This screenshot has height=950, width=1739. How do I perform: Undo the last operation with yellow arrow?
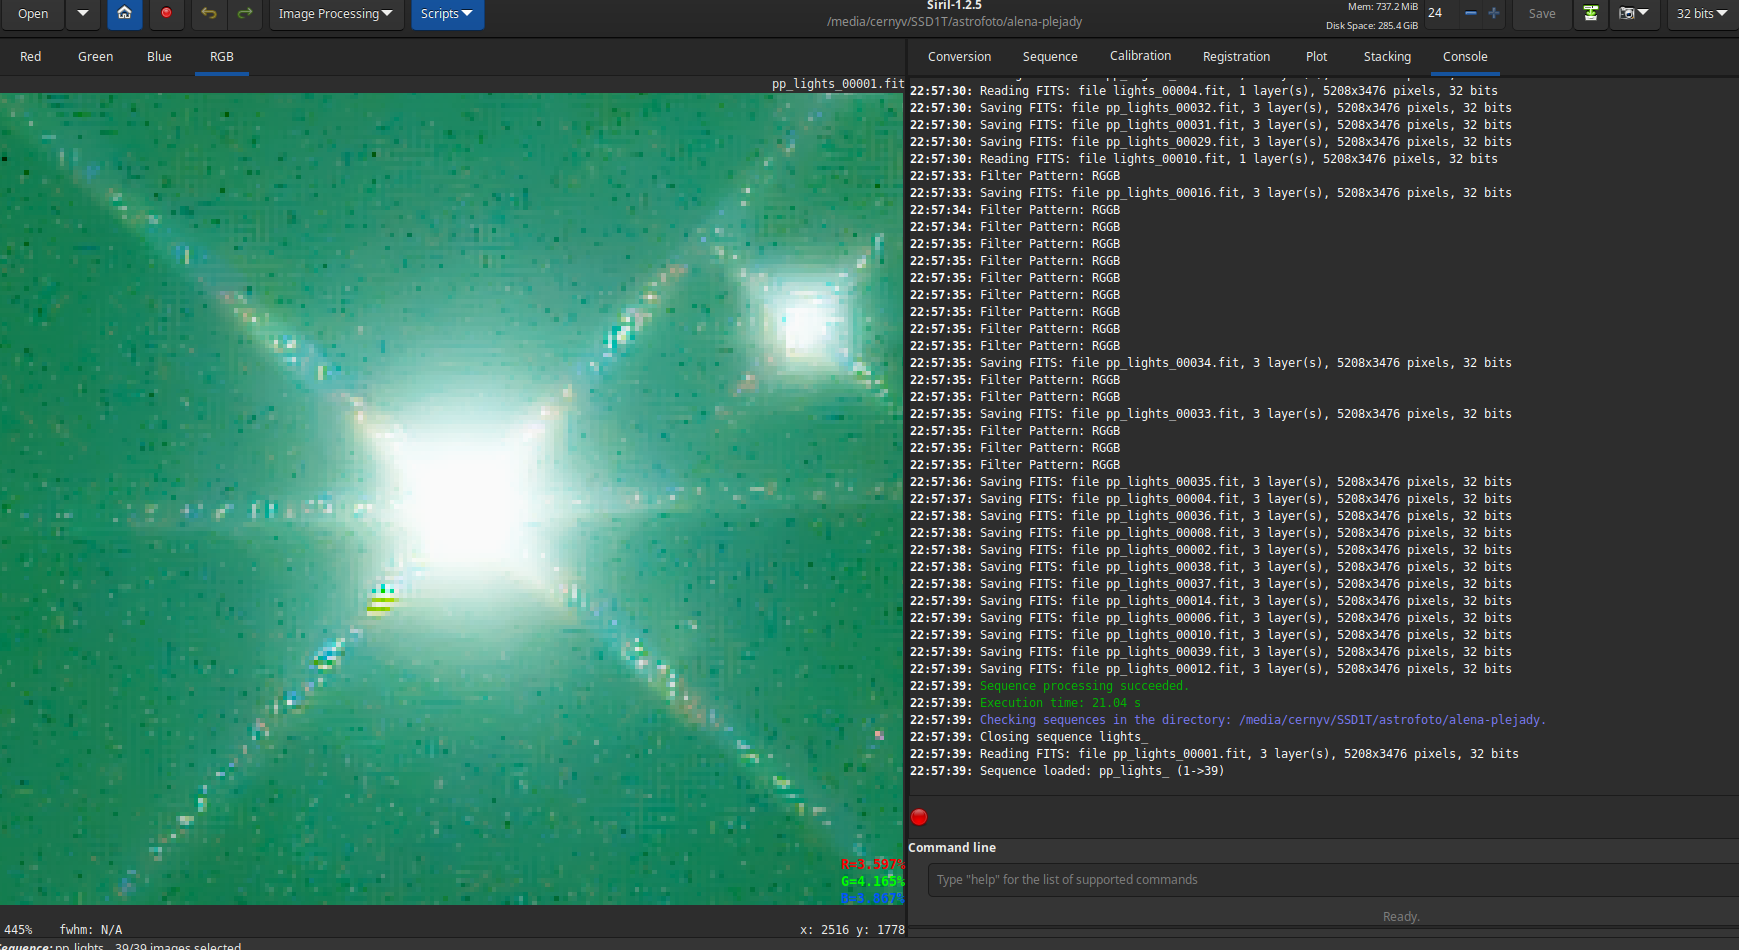(x=208, y=13)
